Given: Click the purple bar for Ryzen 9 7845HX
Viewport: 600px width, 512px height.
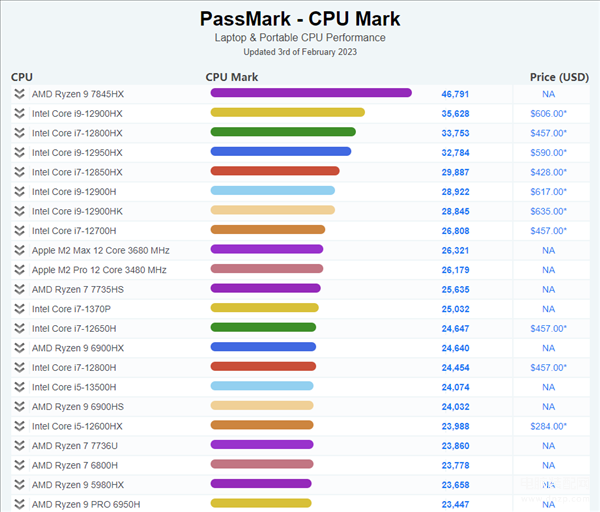Looking at the screenshot, I should point(311,93).
